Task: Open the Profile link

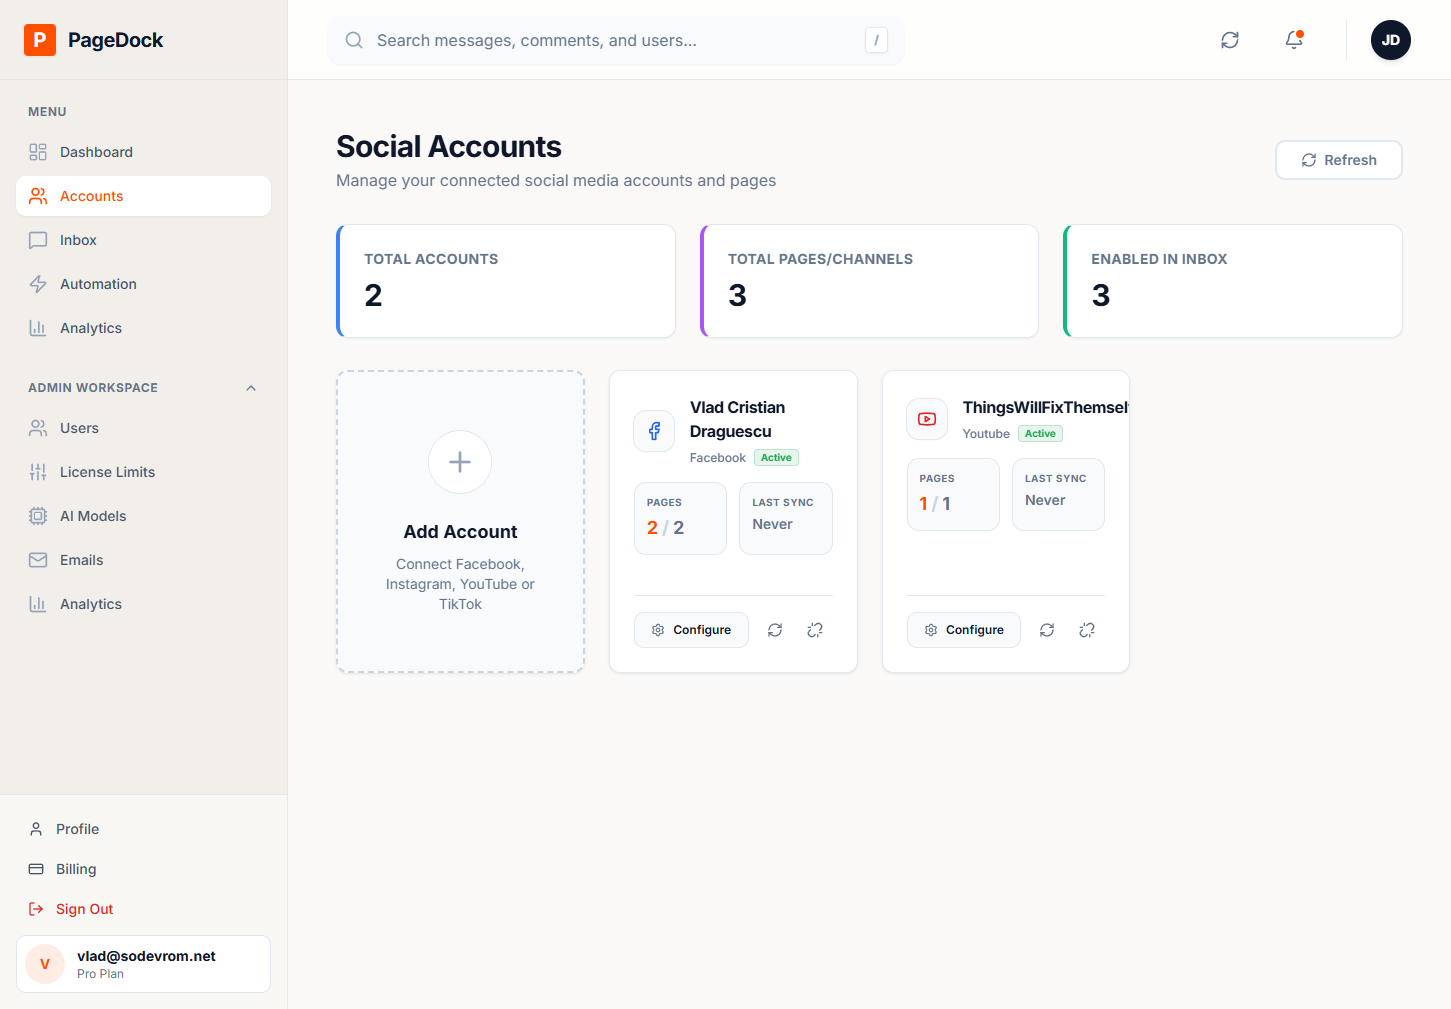Action: 143,829
